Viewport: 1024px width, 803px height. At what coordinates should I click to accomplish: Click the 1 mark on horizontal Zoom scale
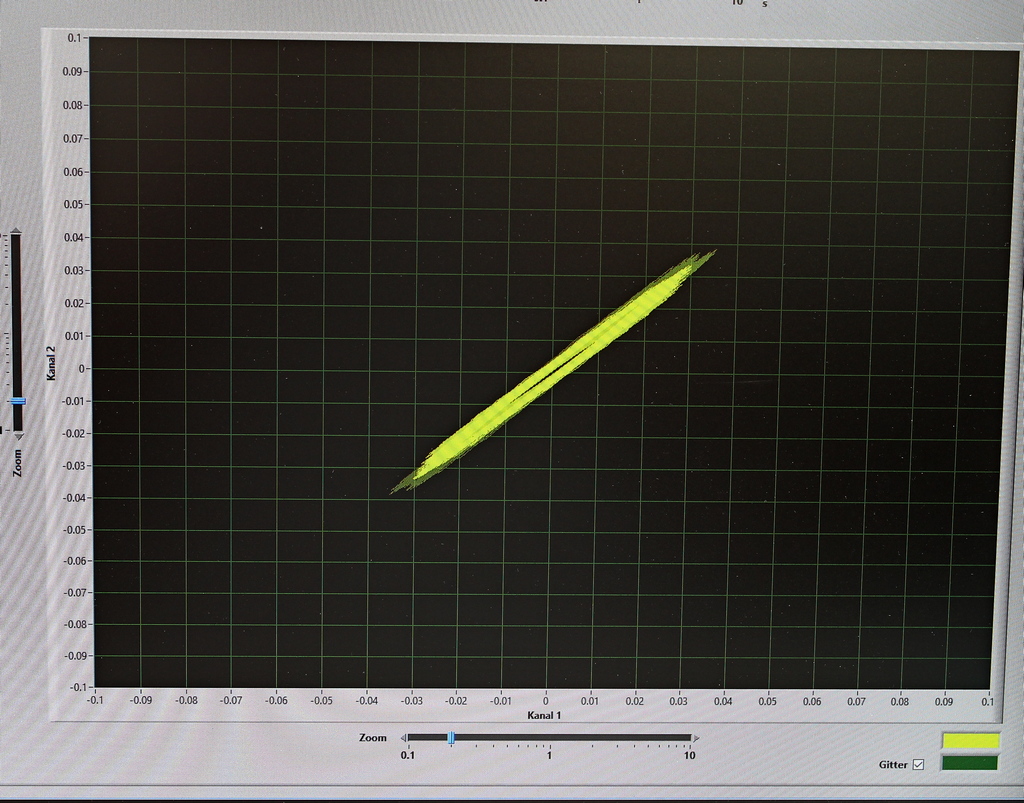(549, 755)
